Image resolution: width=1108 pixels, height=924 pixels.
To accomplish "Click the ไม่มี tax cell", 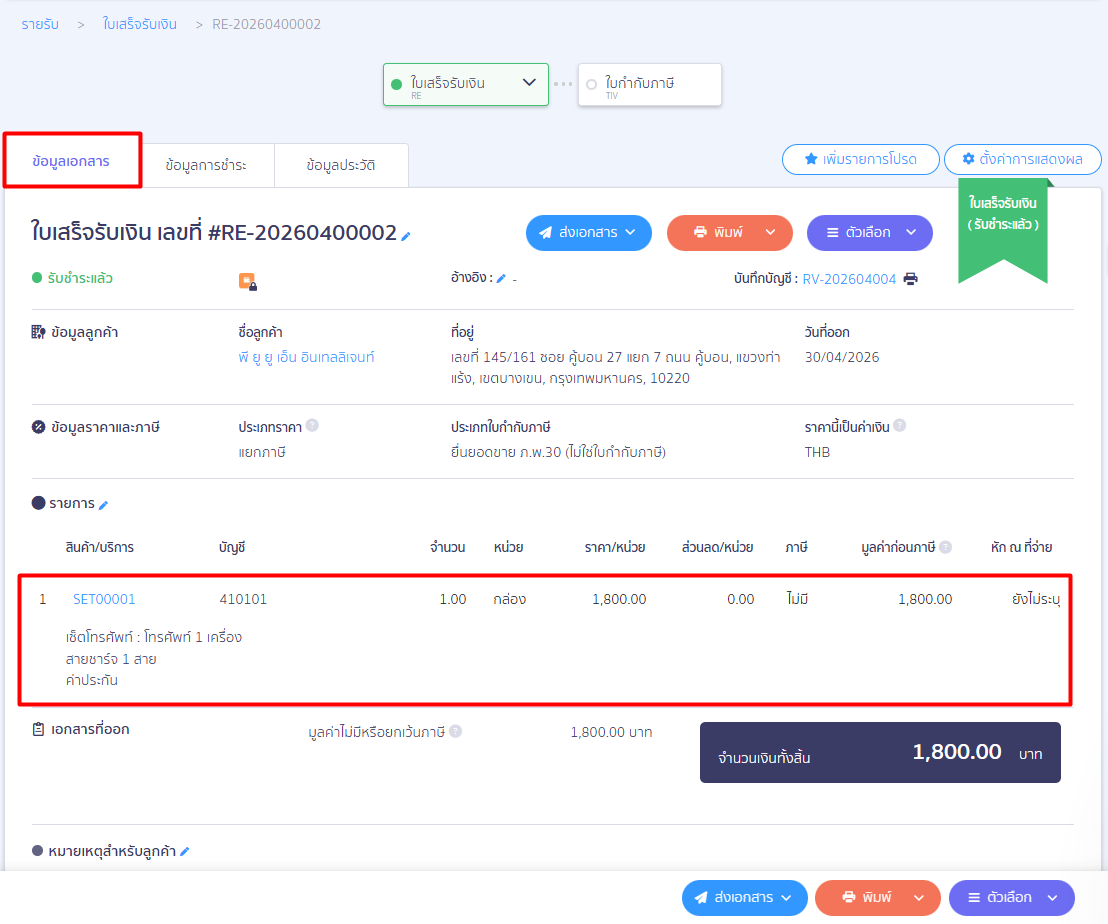I will (x=797, y=599).
